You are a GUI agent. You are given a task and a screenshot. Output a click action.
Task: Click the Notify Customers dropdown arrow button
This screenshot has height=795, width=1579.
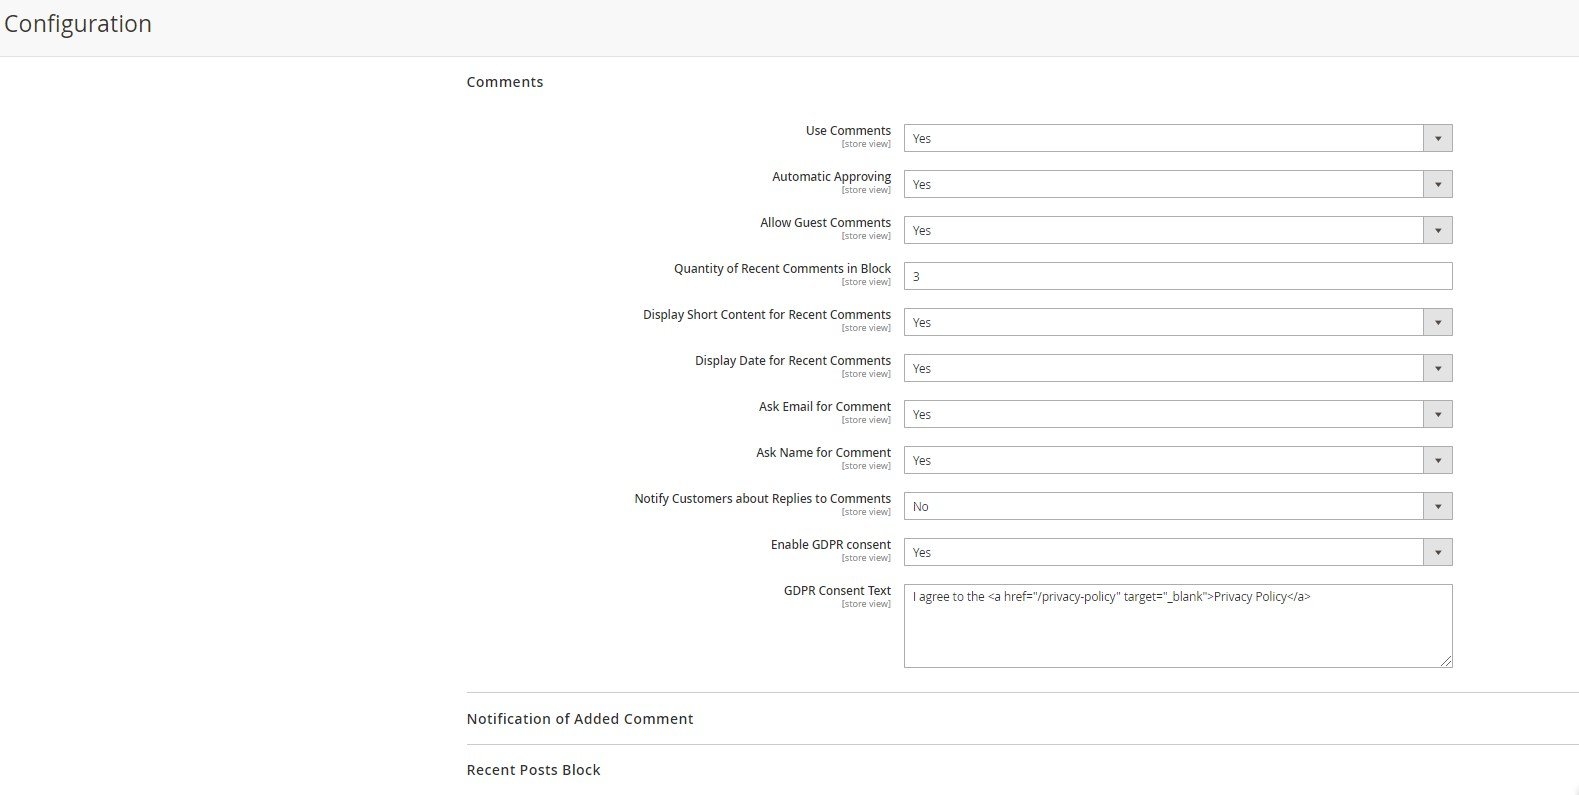click(x=1437, y=506)
